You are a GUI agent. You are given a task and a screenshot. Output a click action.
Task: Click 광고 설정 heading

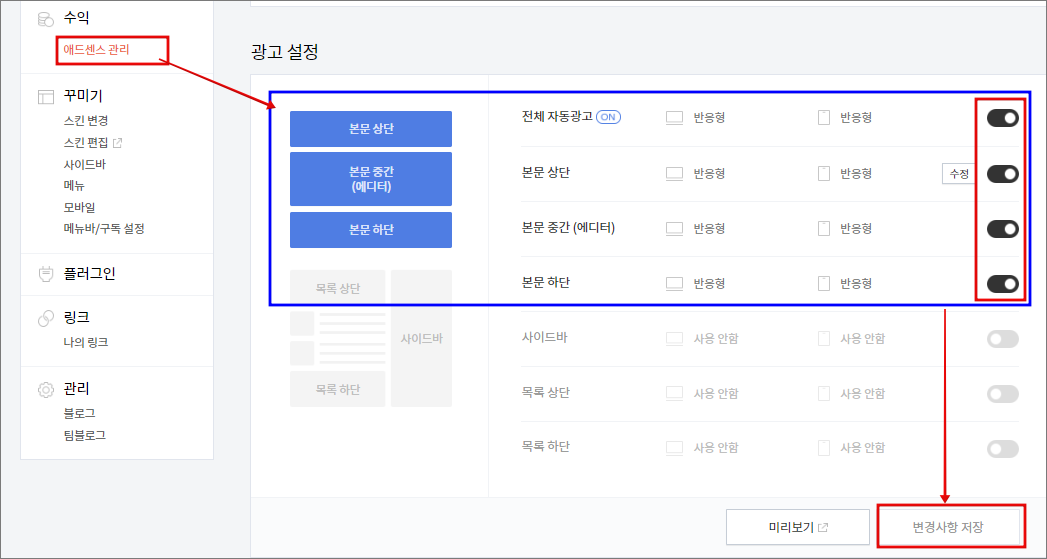(284, 52)
